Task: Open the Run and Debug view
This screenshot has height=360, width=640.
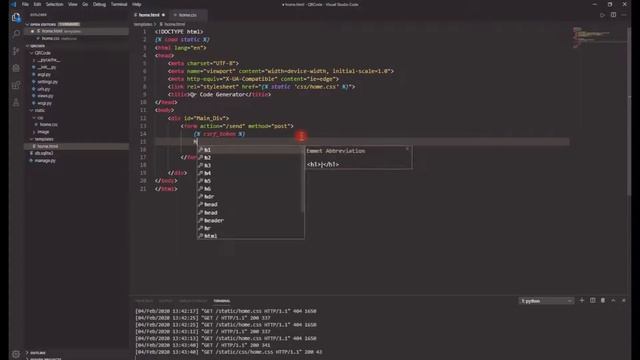Action: [16, 68]
